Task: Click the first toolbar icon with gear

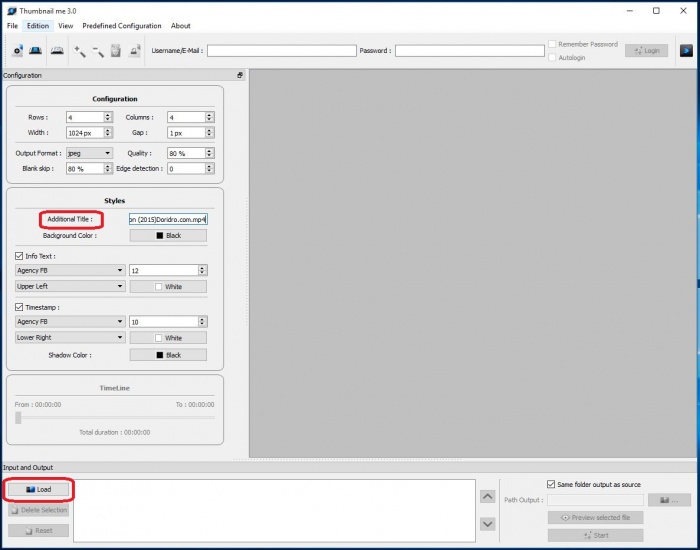Action: (x=18, y=50)
